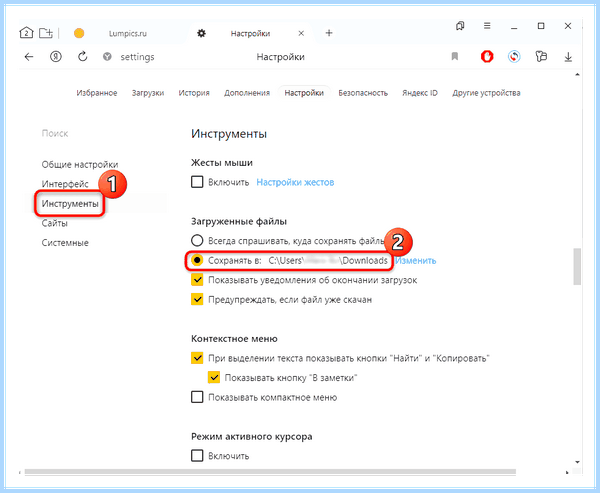Click the site protection icon beside settings
This screenshot has height=493, width=600.
coord(107,57)
